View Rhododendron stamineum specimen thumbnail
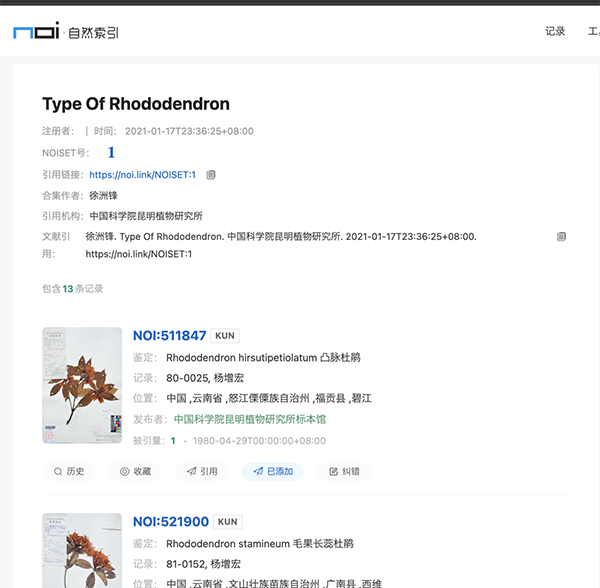Image resolution: width=600 pixels, height=588 pixels. point(82,550)
